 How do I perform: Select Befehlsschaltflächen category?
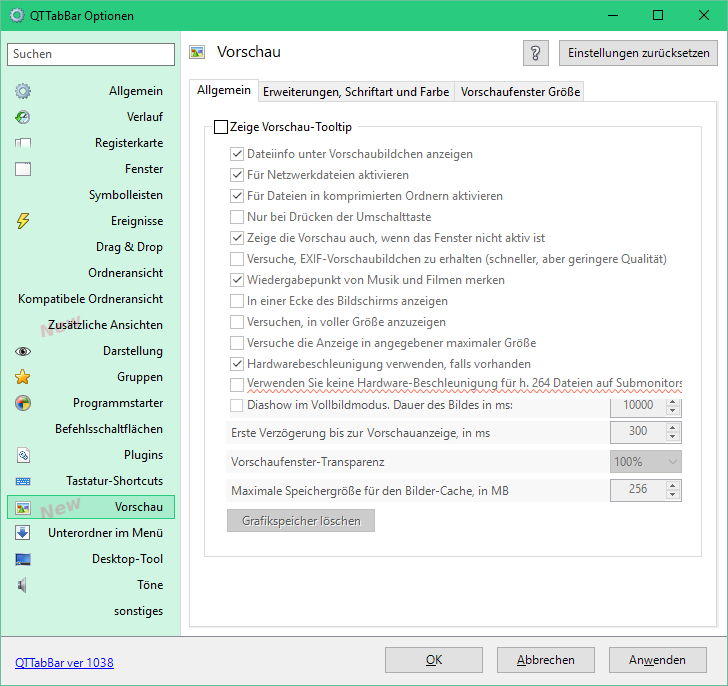[109, 429]
